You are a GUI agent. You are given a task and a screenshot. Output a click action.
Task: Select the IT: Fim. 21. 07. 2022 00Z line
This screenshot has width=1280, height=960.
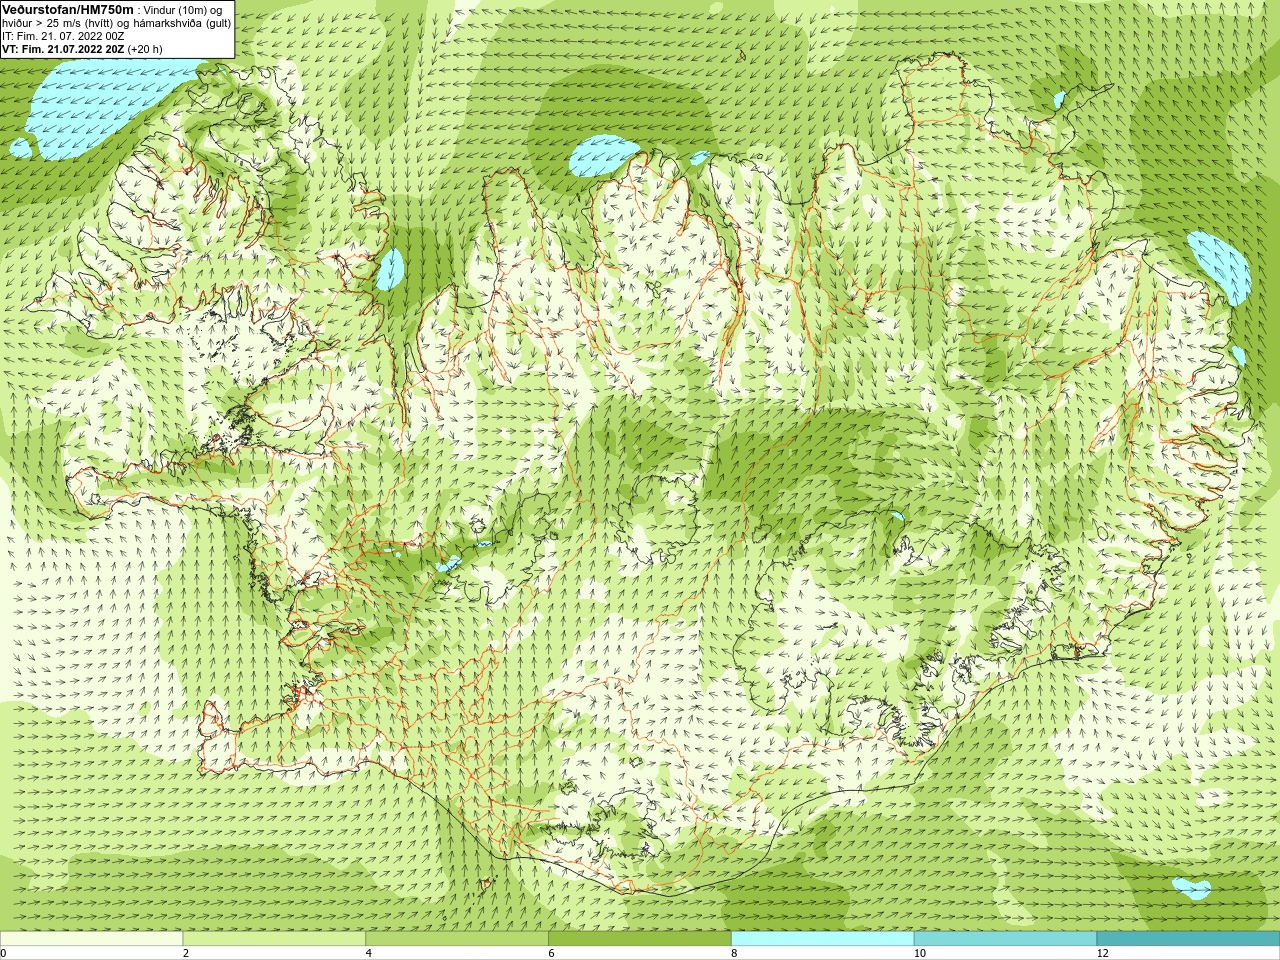[63, 35]
